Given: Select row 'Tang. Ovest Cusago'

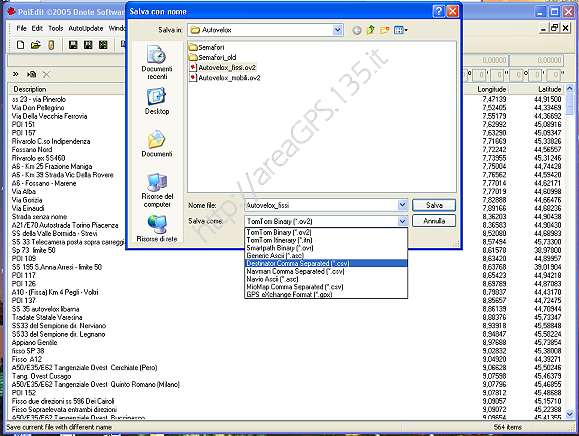Looking at the screenshot, I should [41, 376].
